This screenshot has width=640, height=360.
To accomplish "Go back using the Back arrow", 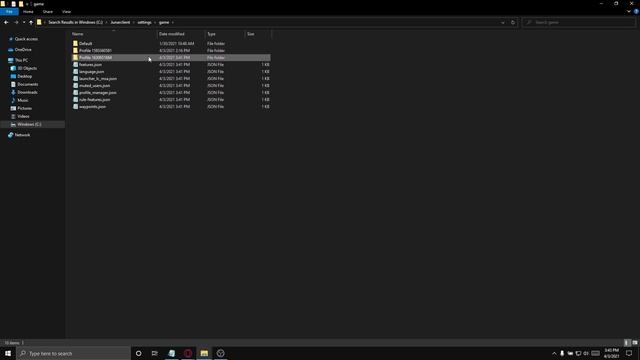I will tap(6, 22).
